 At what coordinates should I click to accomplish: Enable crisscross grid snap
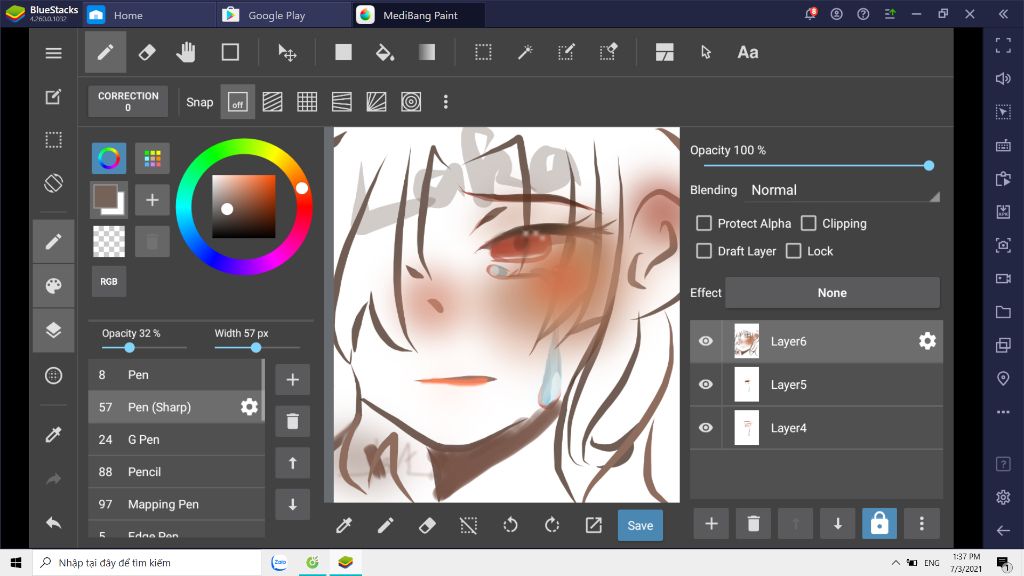(x=307, y=102)
